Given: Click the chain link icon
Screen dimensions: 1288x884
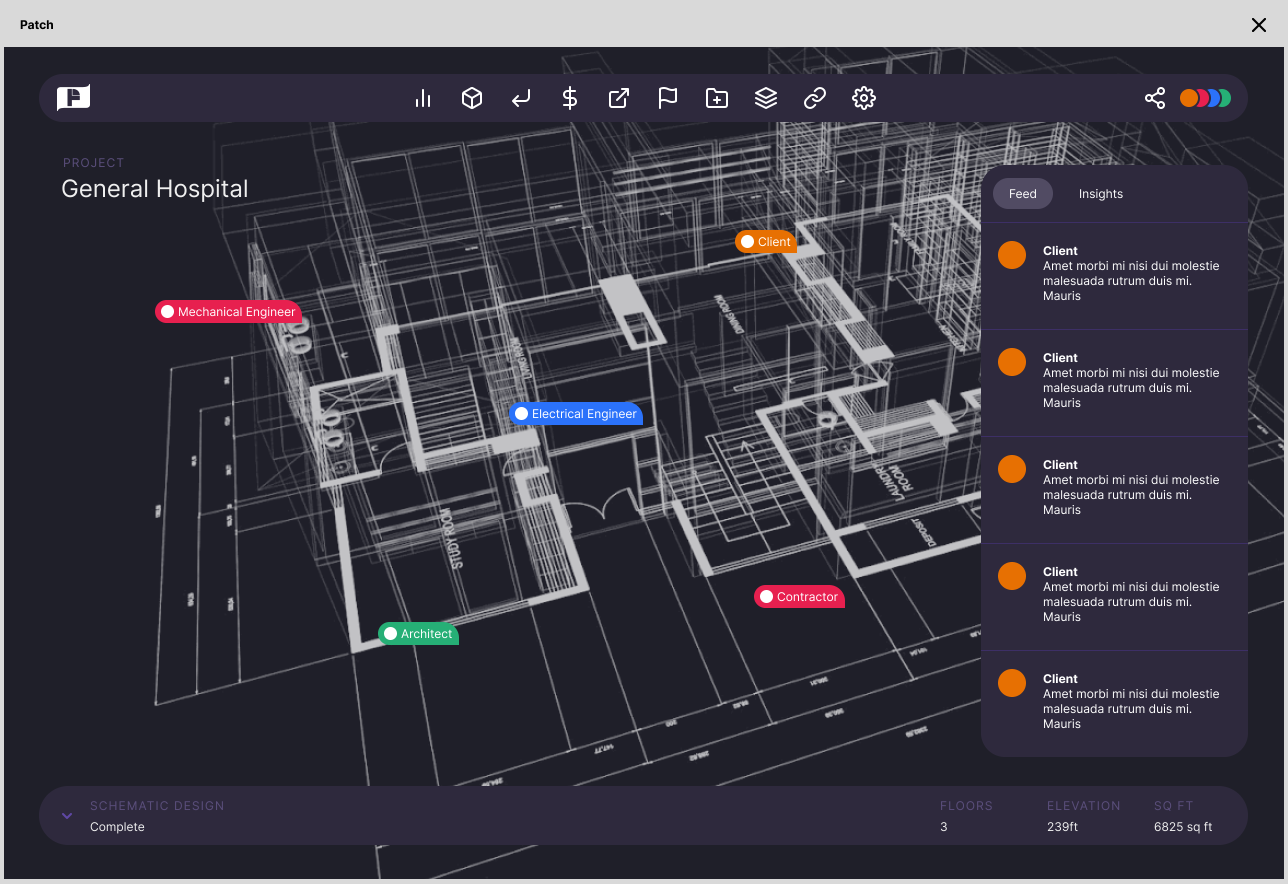Looking at the screenshot, I should coord(815,98).
